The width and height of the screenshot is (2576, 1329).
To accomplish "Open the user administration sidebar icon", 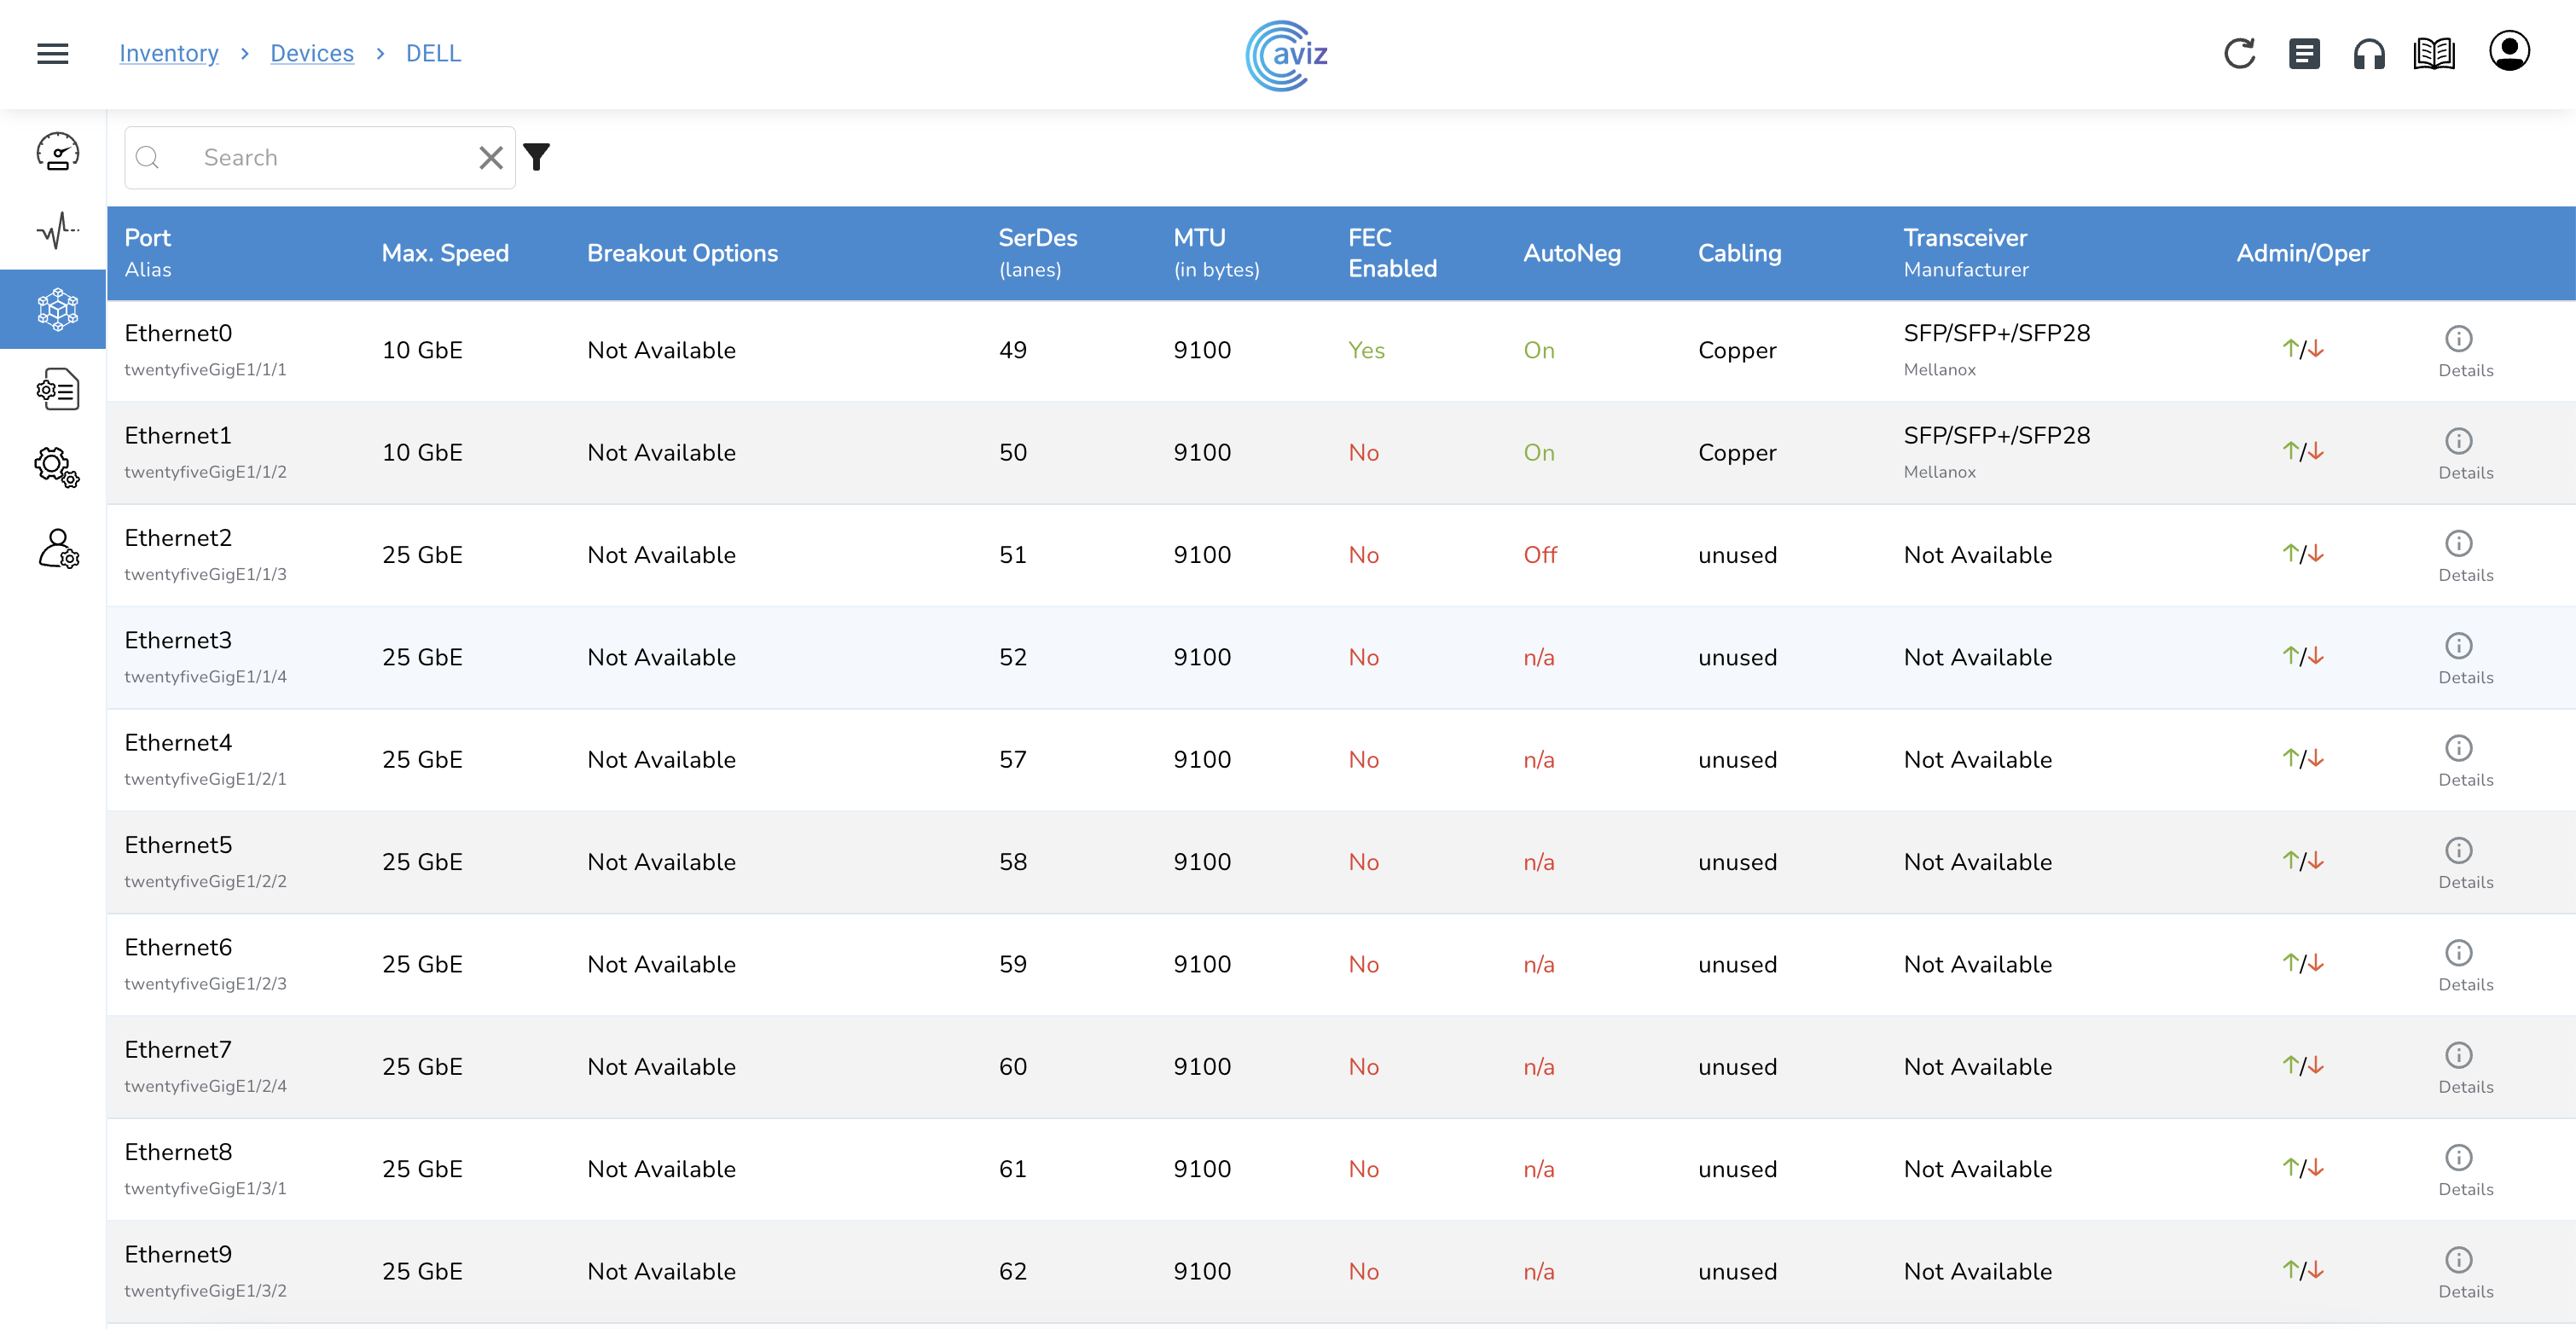I will (57, 548).
